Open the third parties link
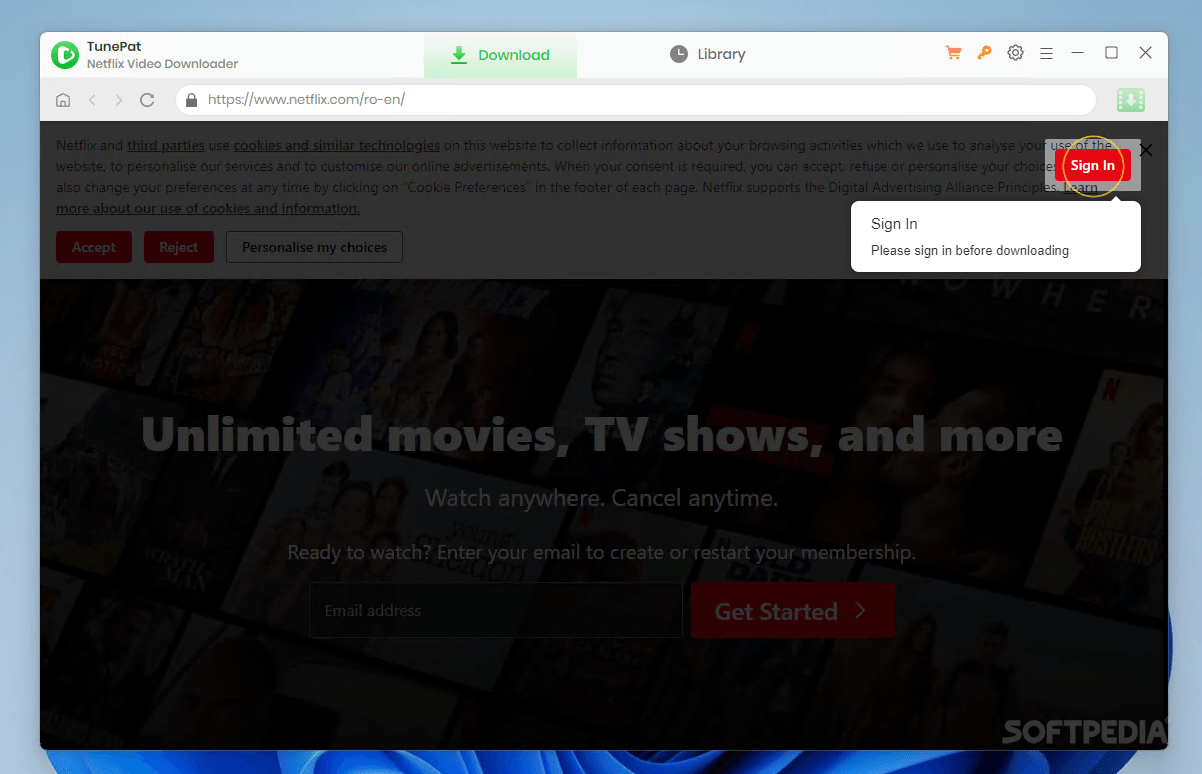This screenshot has width=1202, height=774. click(165, 145)
